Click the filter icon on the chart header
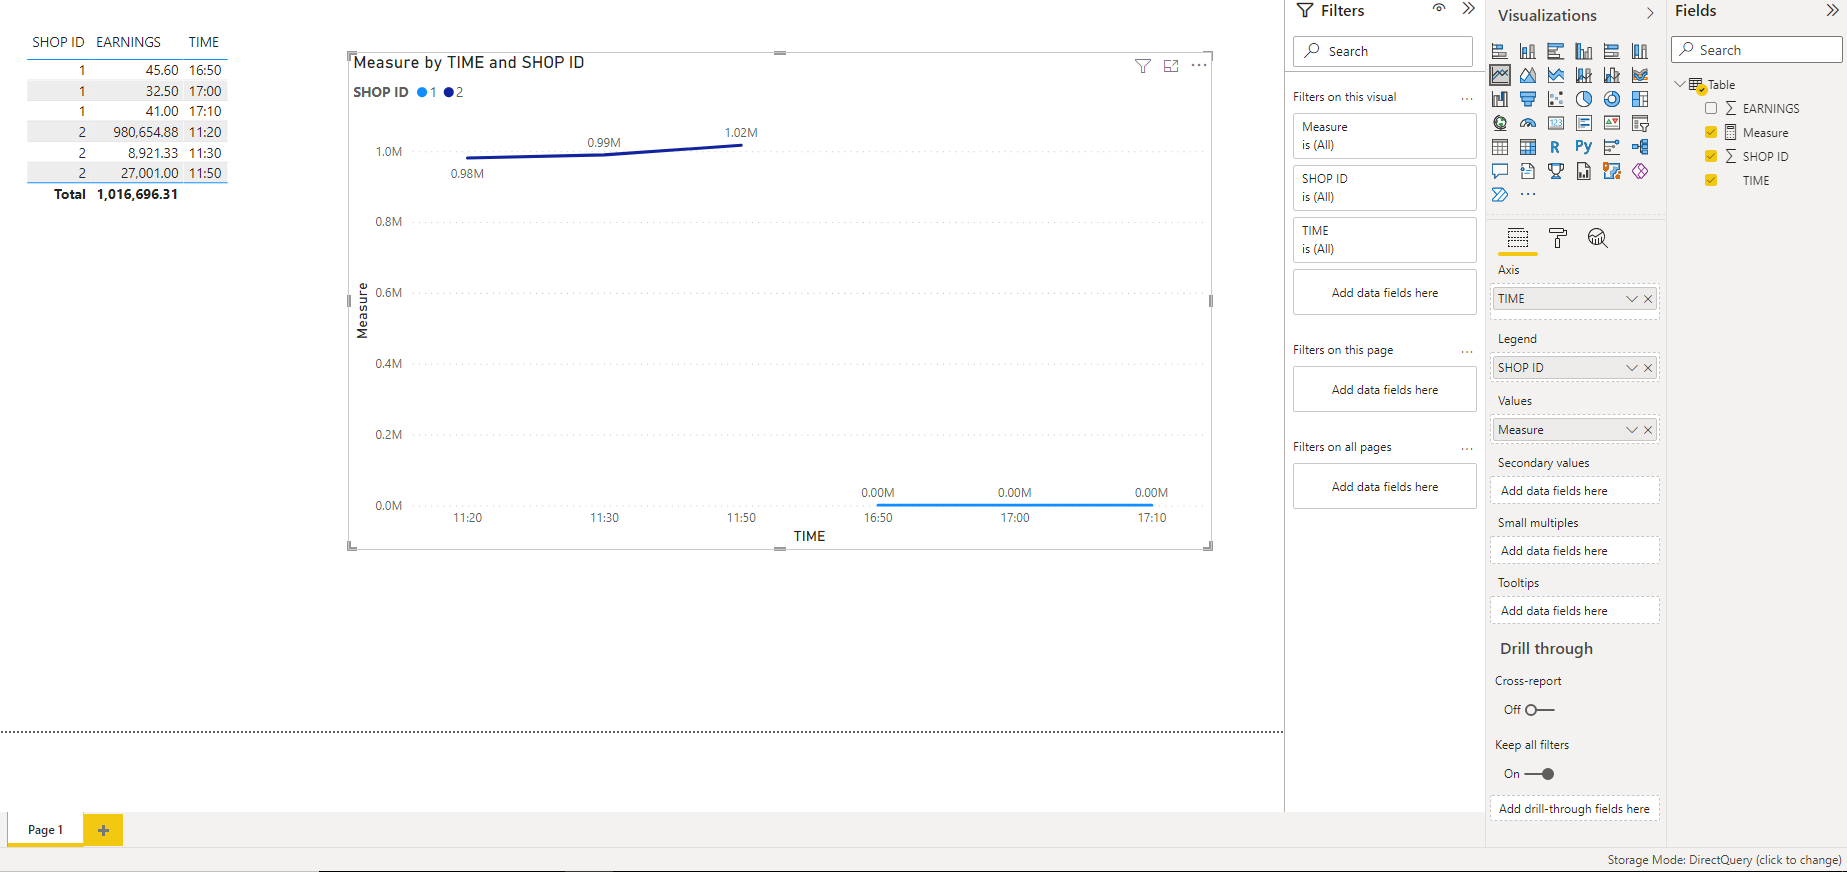This screenshot has height=872, width=1847. (x=1143, y=66)
